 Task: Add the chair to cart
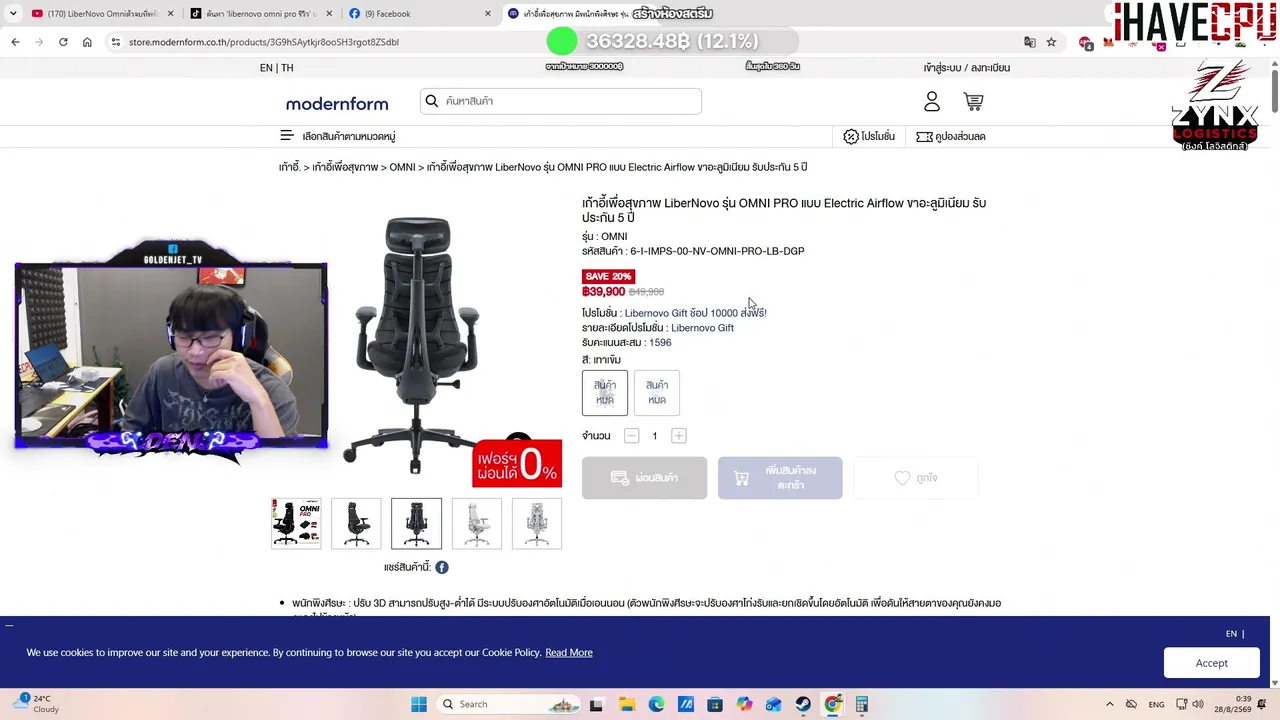[780, 478]
